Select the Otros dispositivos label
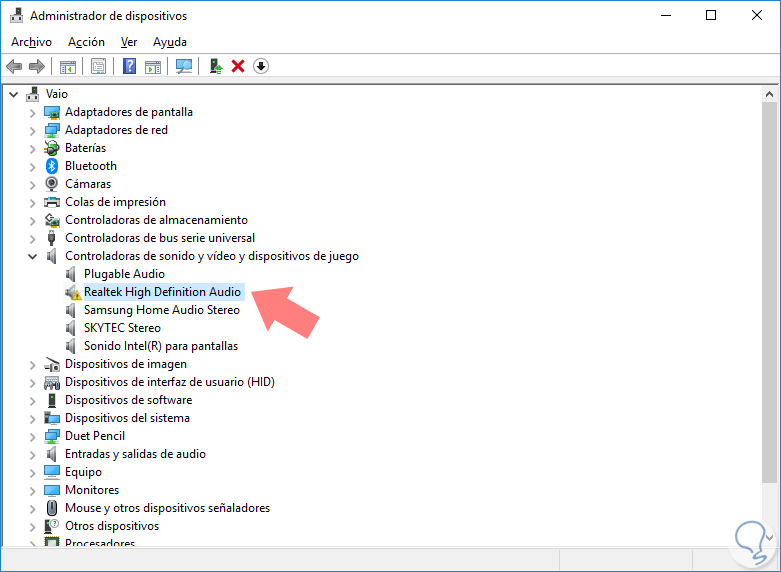The image size is (781, 572). 112,526
